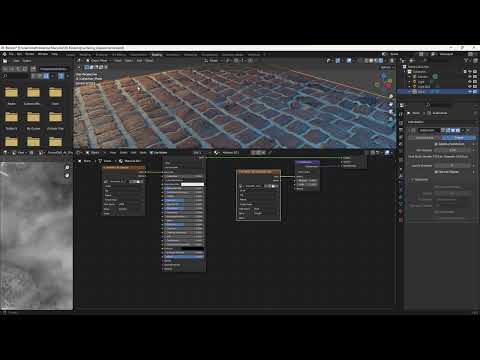Select Catmull-Clark subdivision type
This screenshot has width=480, height=360.
[x=425, y=137]
